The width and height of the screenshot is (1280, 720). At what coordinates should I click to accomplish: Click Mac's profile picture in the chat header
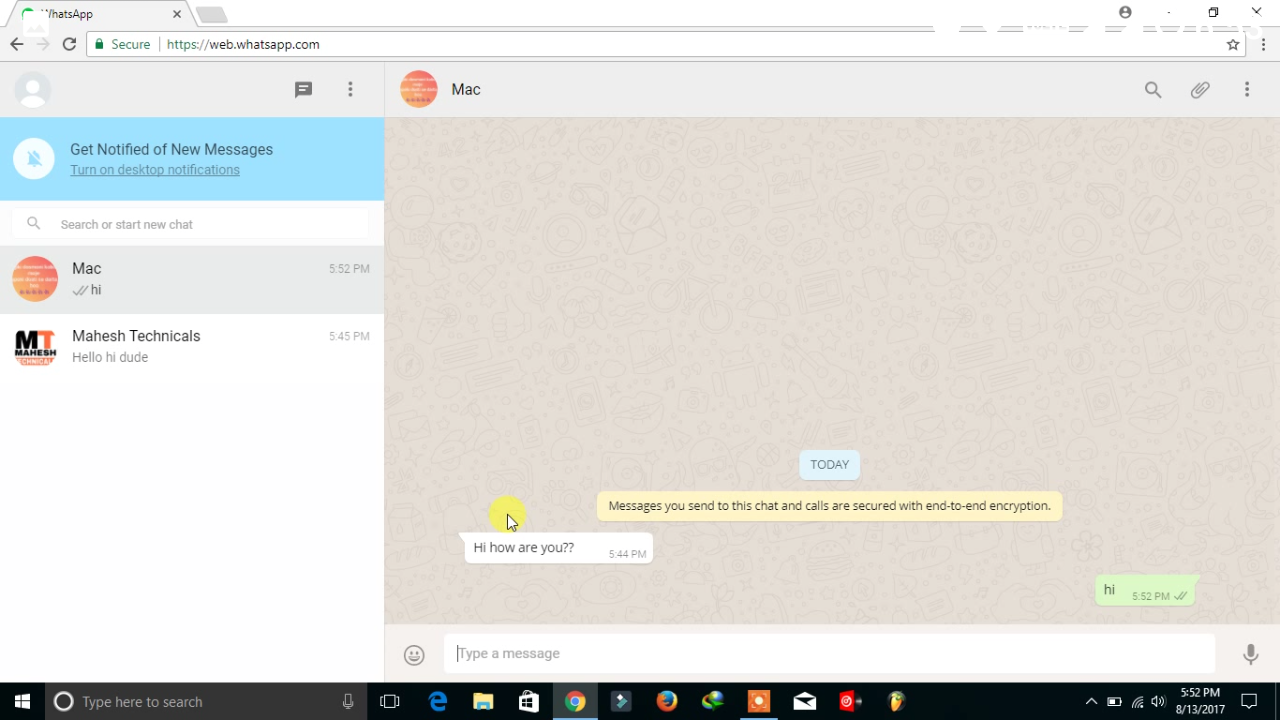418,89
